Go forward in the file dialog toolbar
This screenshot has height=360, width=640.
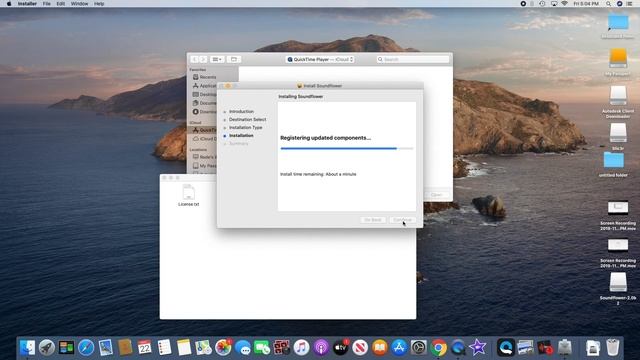pyautogui.click(x=203, y=60)
